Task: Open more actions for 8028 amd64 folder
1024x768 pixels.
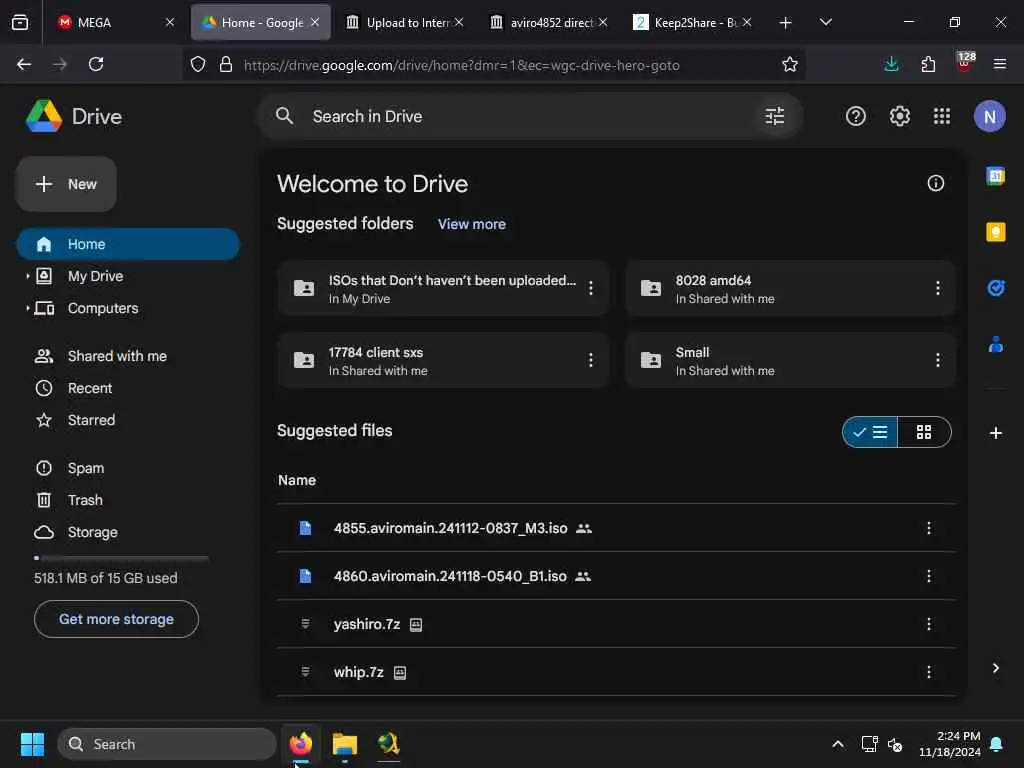Action: tap(937, 288)
